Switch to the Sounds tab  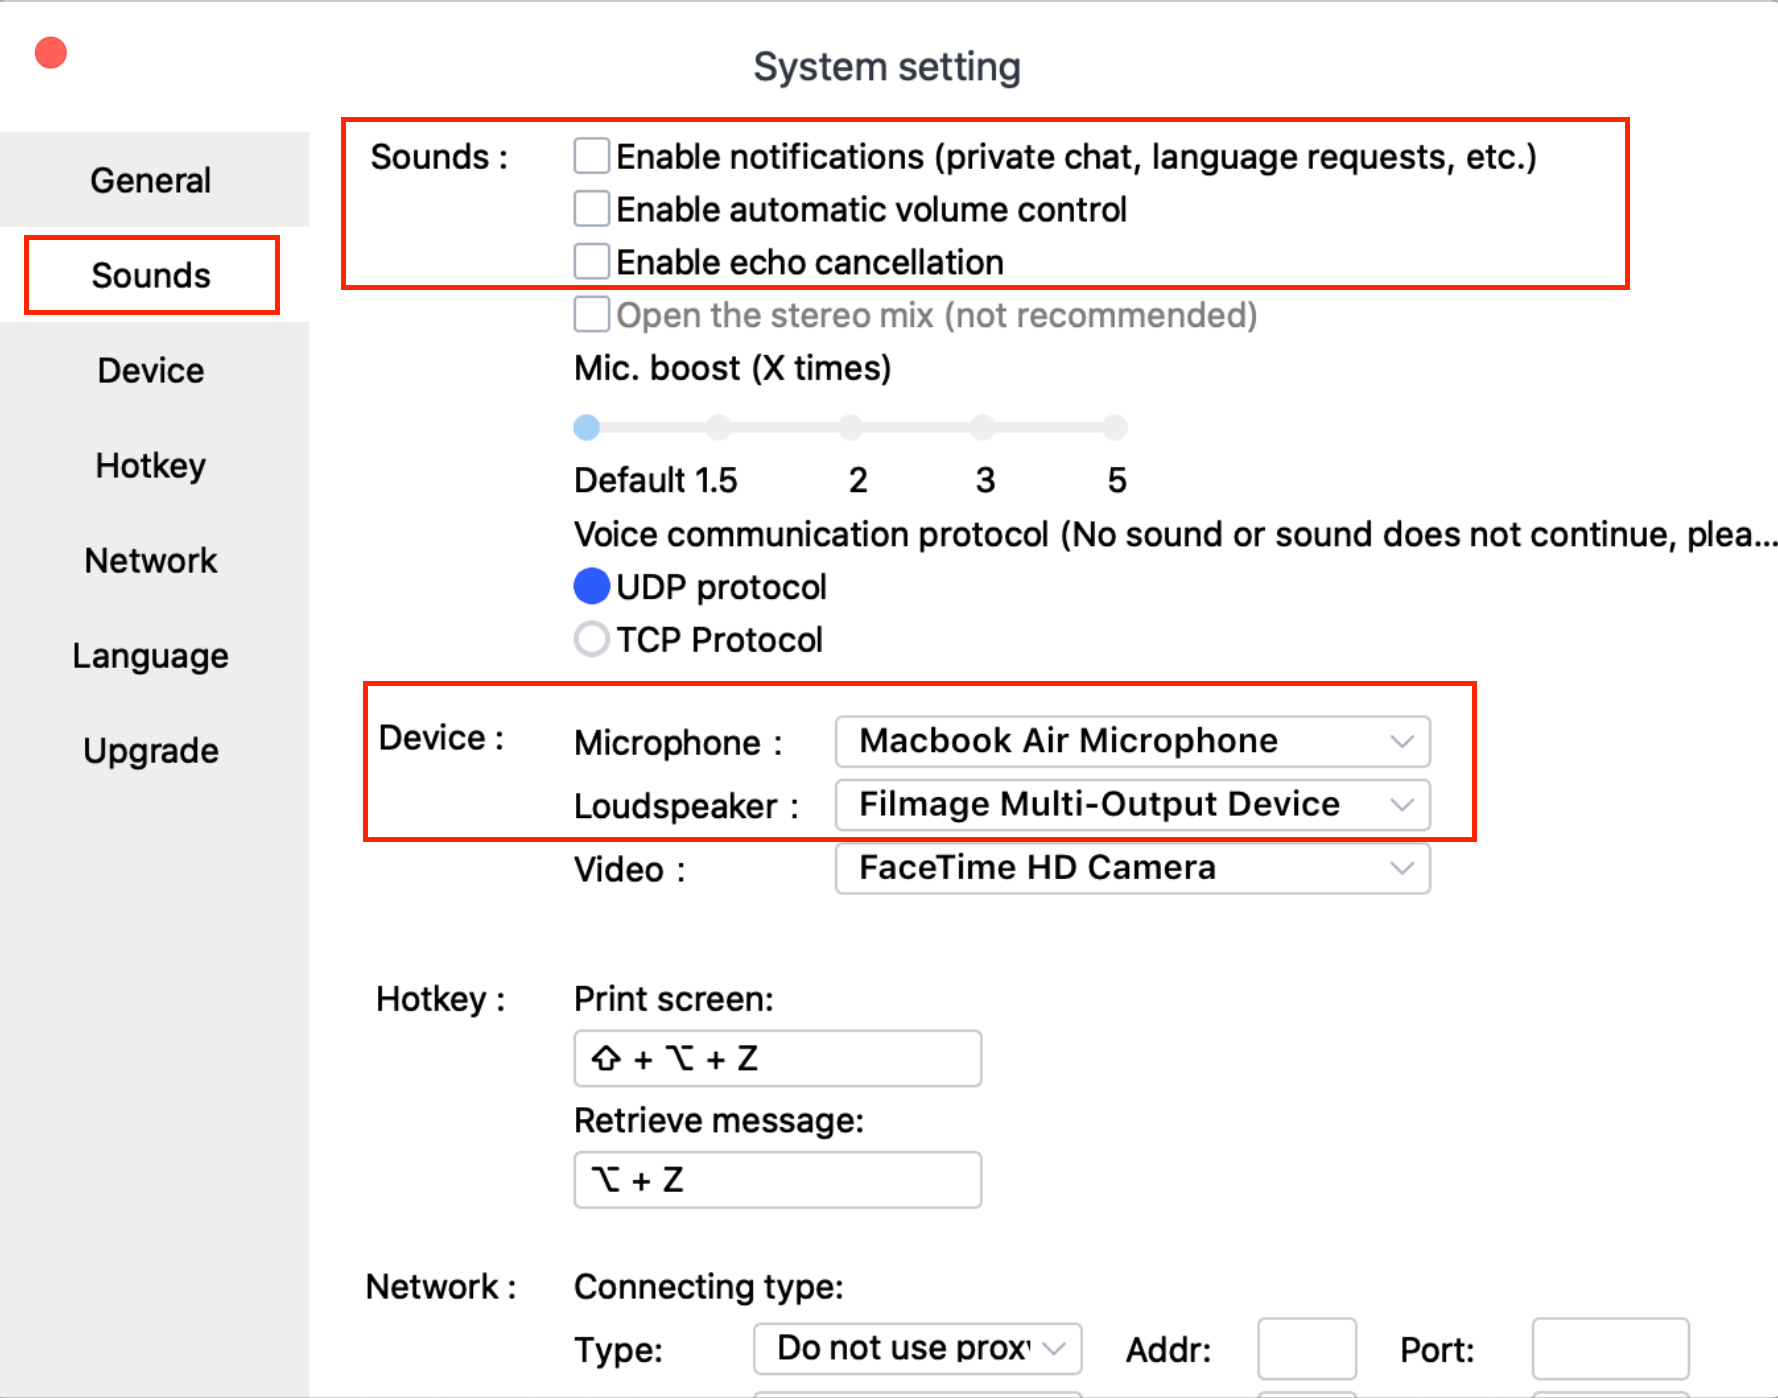[151, 275]
